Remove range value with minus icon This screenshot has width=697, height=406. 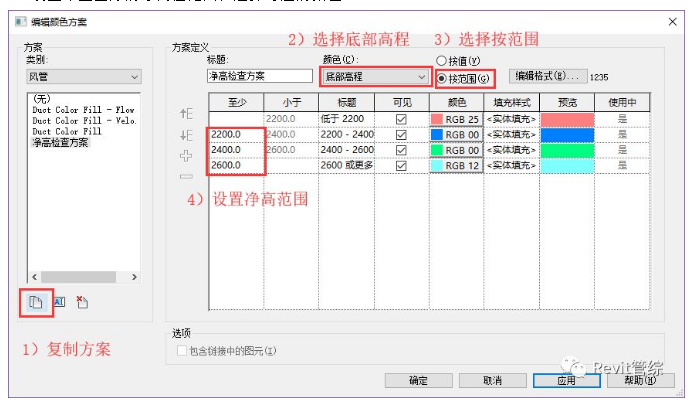click(x=186, y=177)
